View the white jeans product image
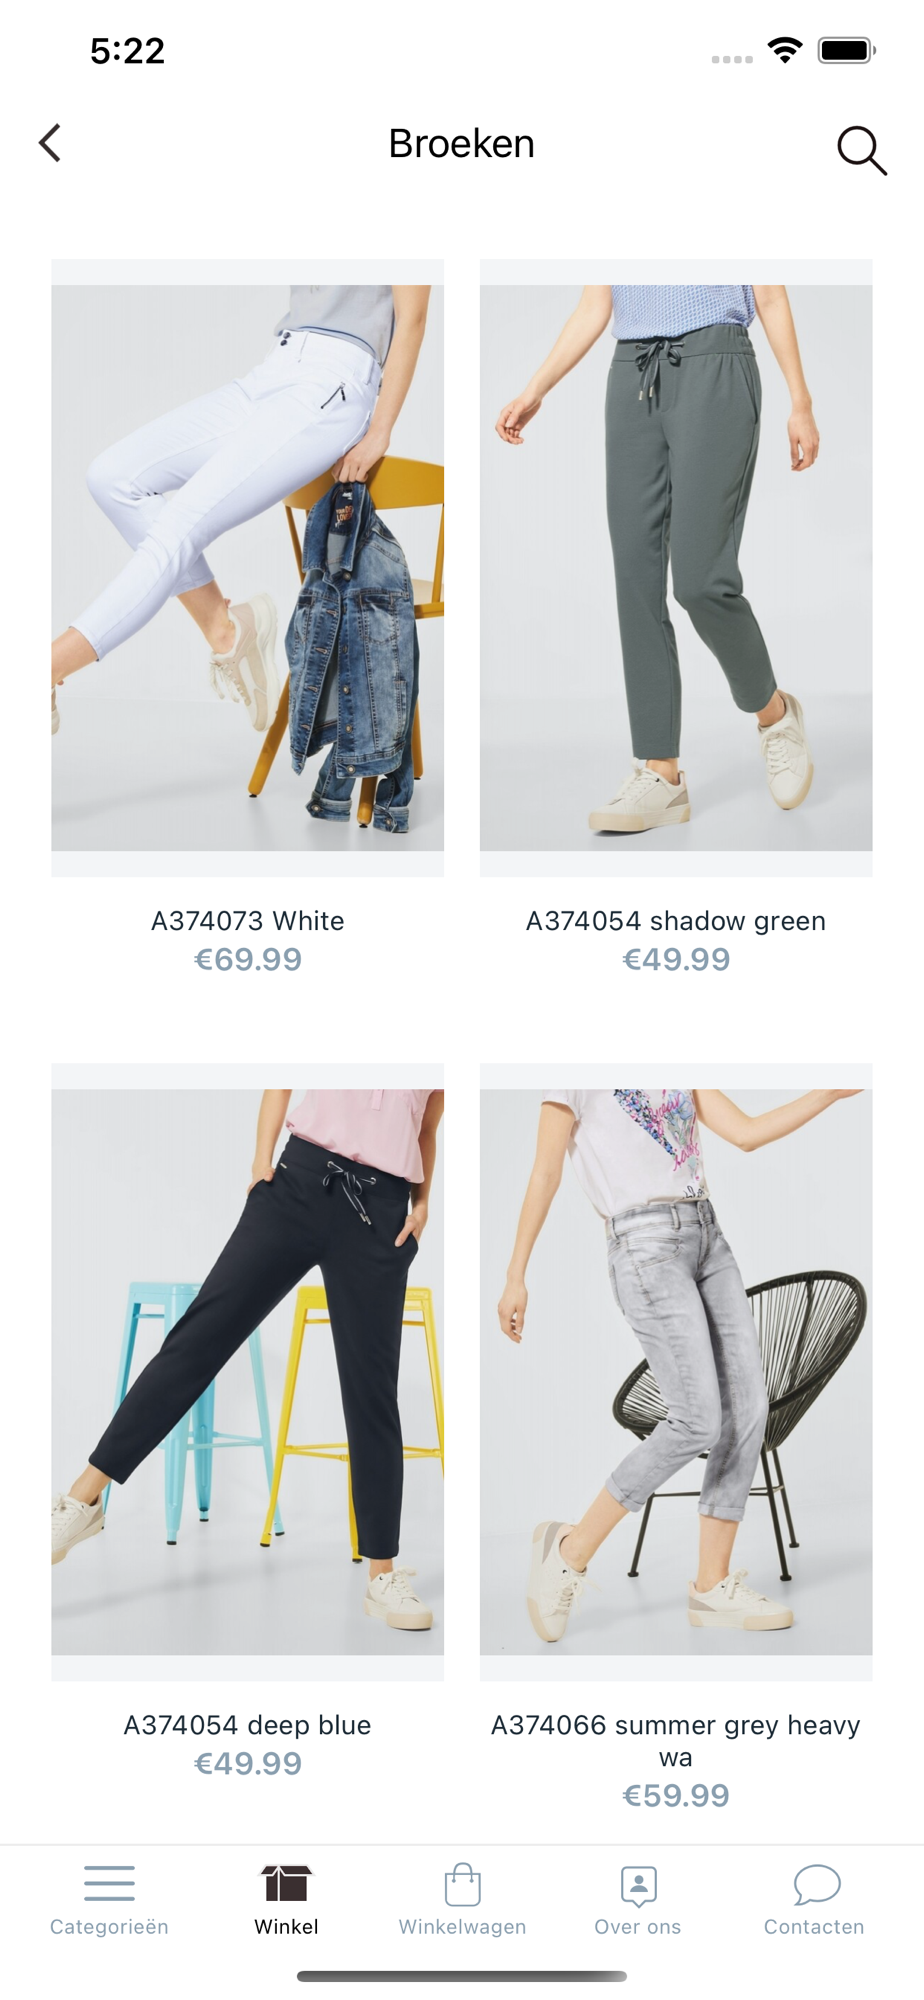 click(x=247, y=568)
